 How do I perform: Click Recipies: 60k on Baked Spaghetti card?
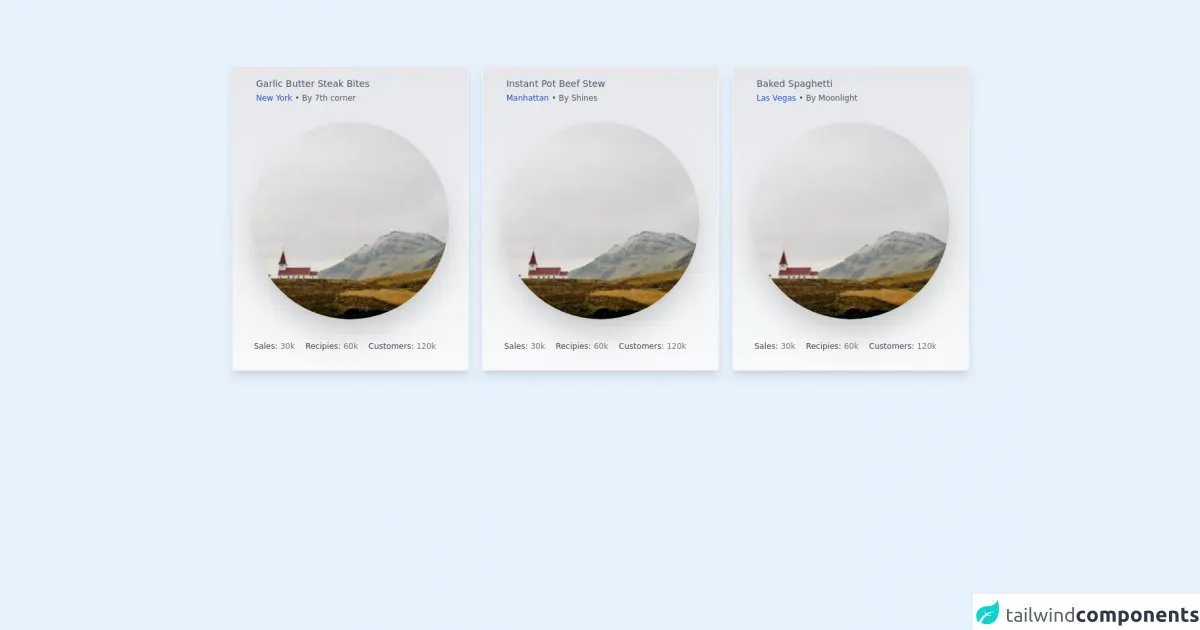point(832,346)
